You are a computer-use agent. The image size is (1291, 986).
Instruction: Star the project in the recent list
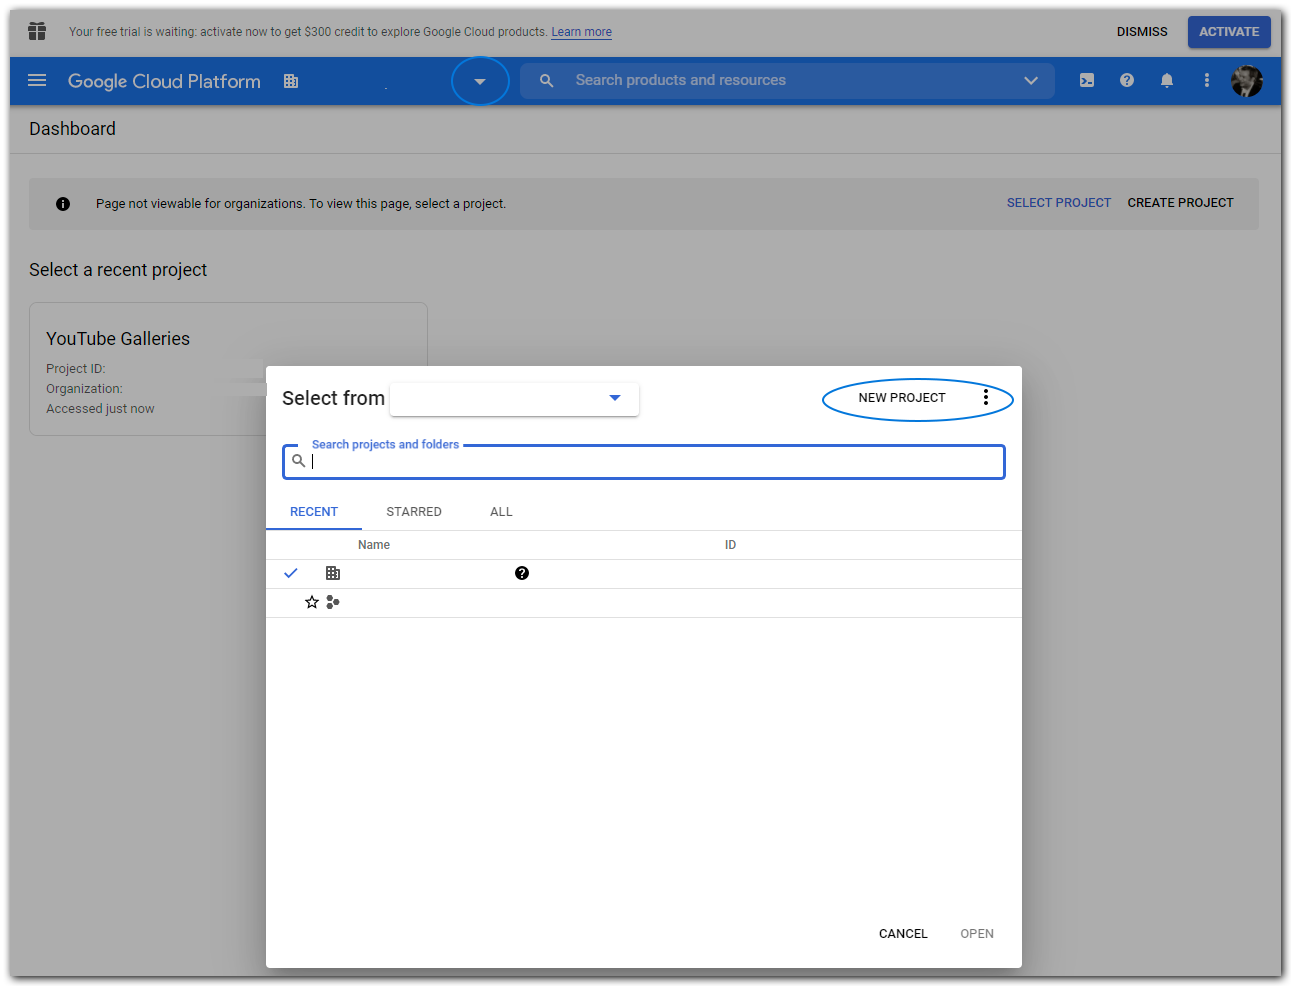point(312,602)
